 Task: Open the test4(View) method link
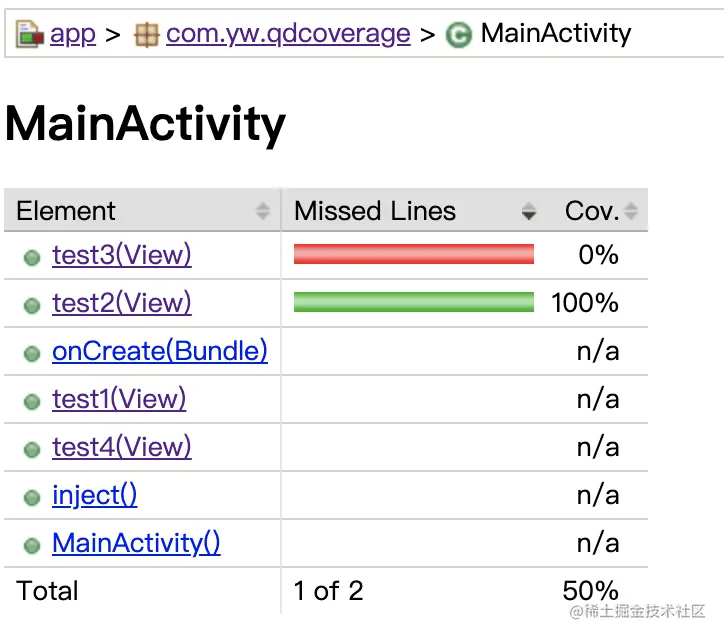[121, 447]
